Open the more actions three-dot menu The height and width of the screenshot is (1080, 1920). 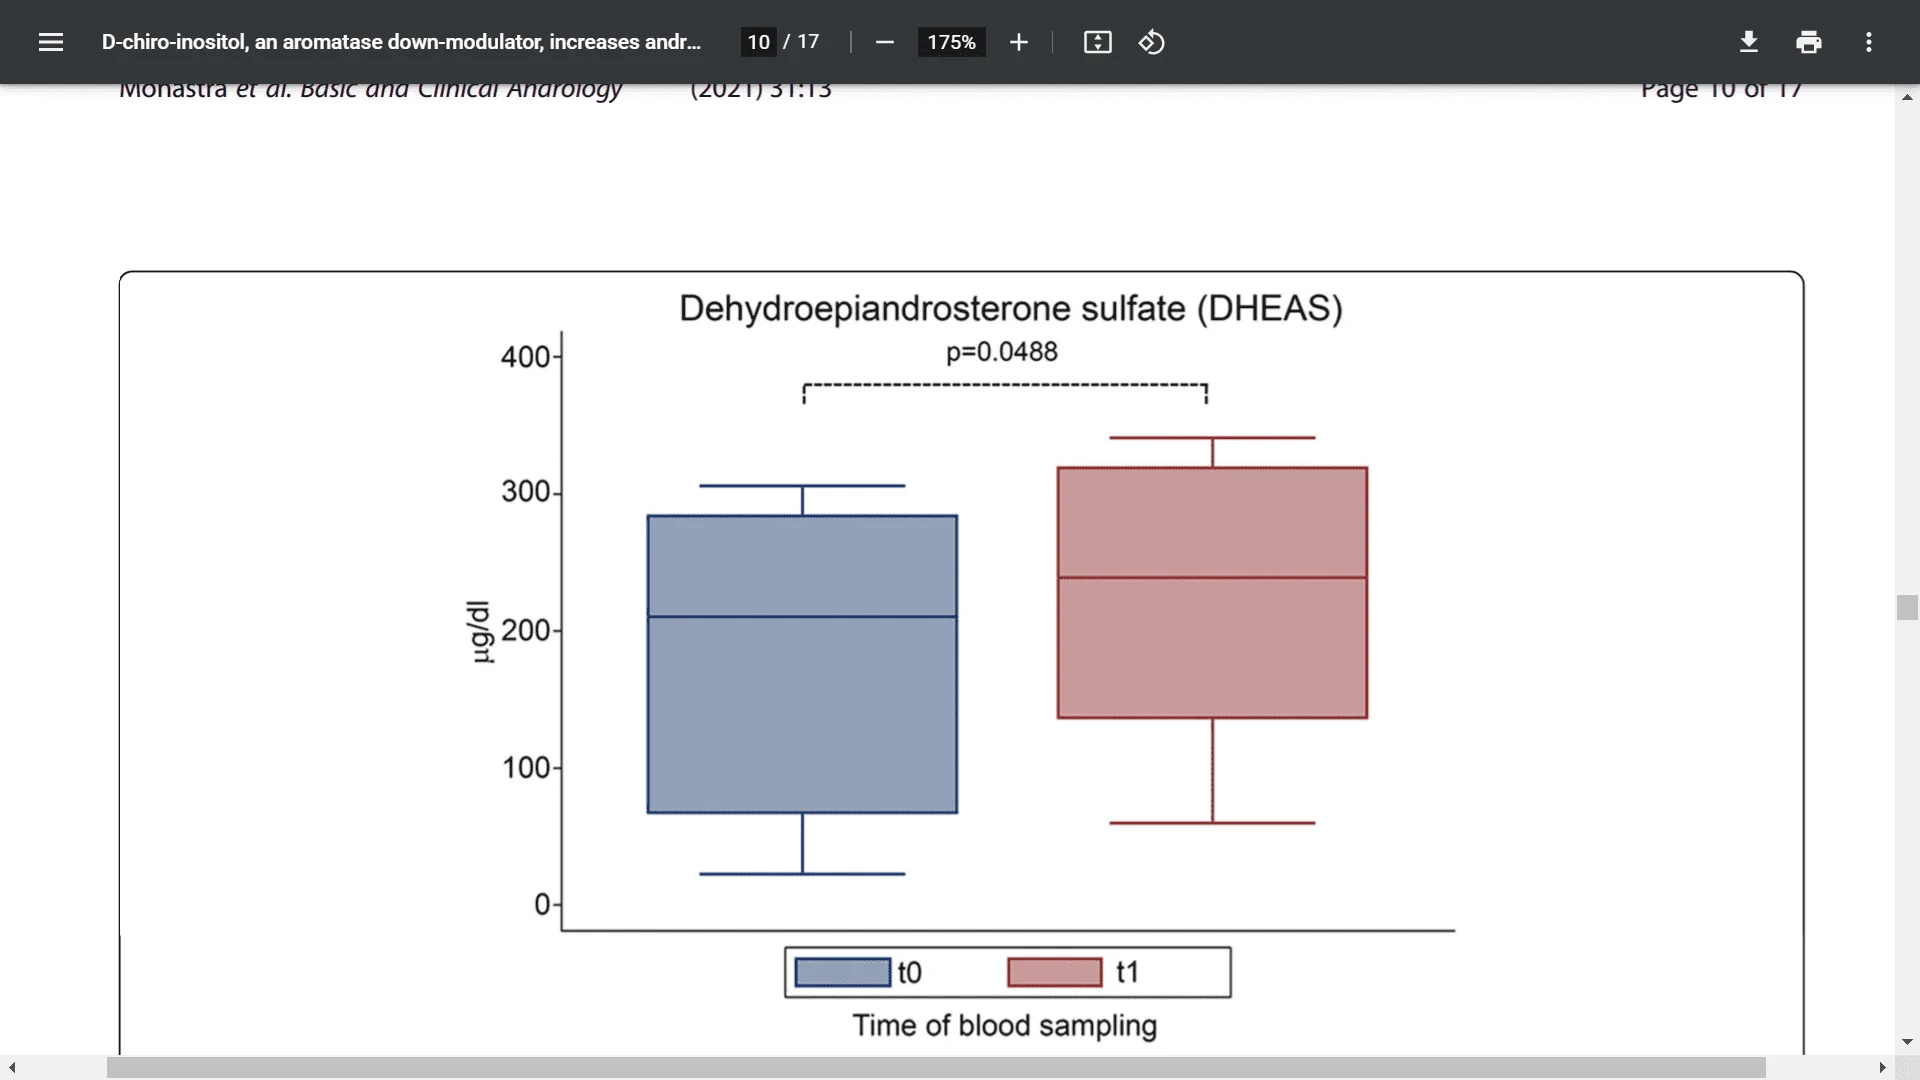pyautogui.click(x=1868, y=42)
